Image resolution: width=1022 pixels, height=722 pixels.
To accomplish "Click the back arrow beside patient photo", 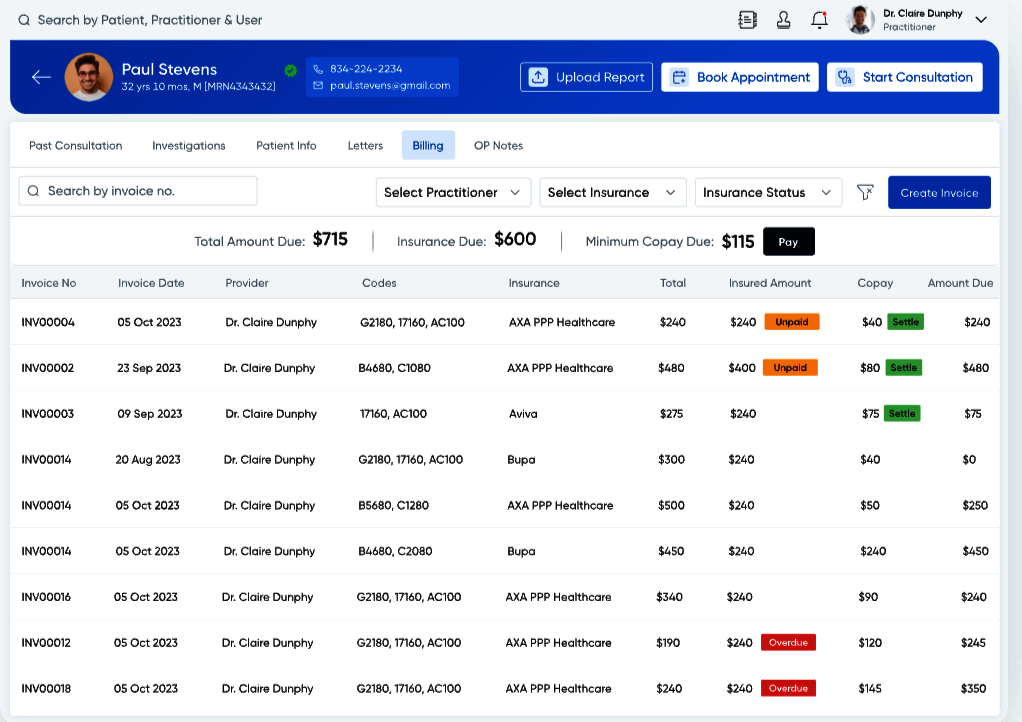I will [41, 77].
